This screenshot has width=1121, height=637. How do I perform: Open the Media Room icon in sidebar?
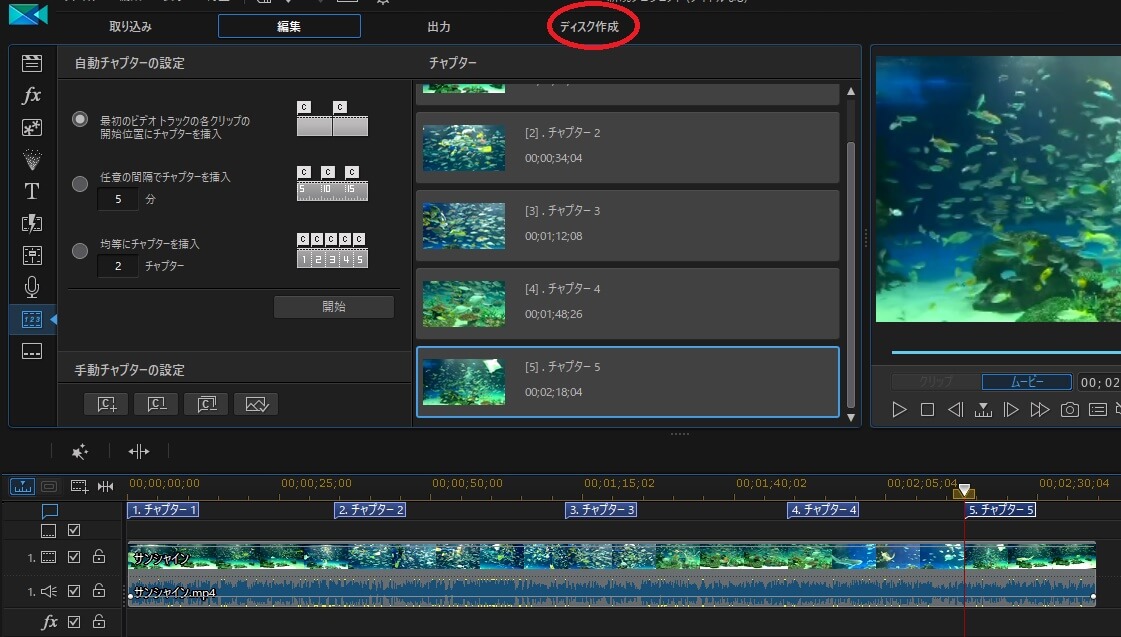pyautogui.click(x=31, y=63)
